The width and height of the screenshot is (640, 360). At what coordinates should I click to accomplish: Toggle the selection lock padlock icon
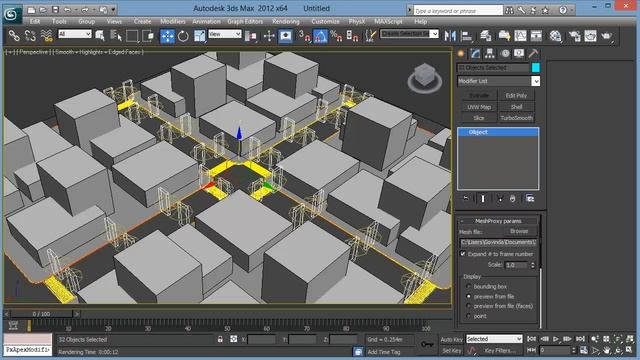(220, 339)
